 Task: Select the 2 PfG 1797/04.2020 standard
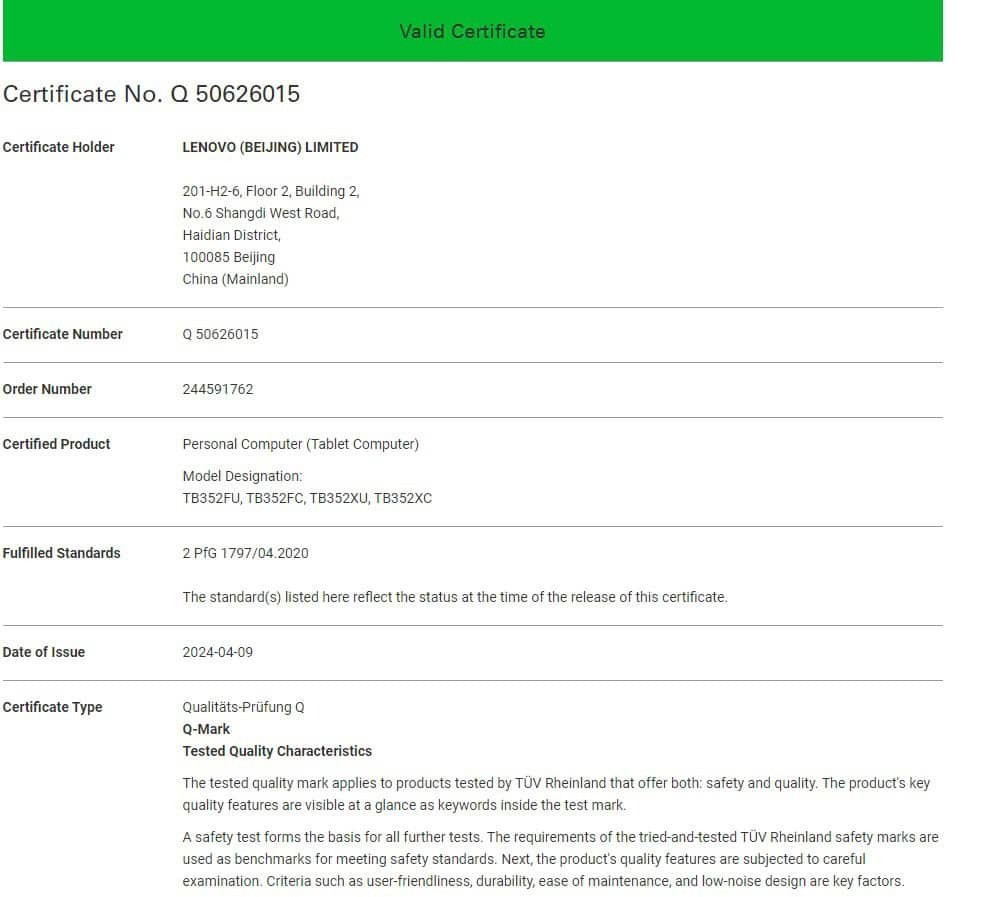[245, 553]
